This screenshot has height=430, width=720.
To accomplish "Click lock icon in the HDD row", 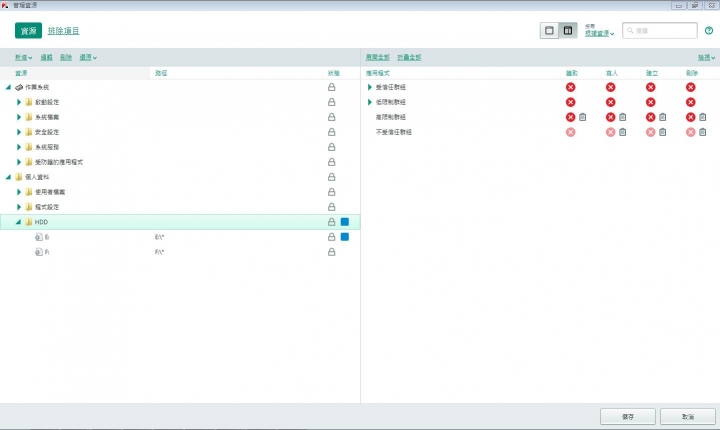I will pos(331,222).
